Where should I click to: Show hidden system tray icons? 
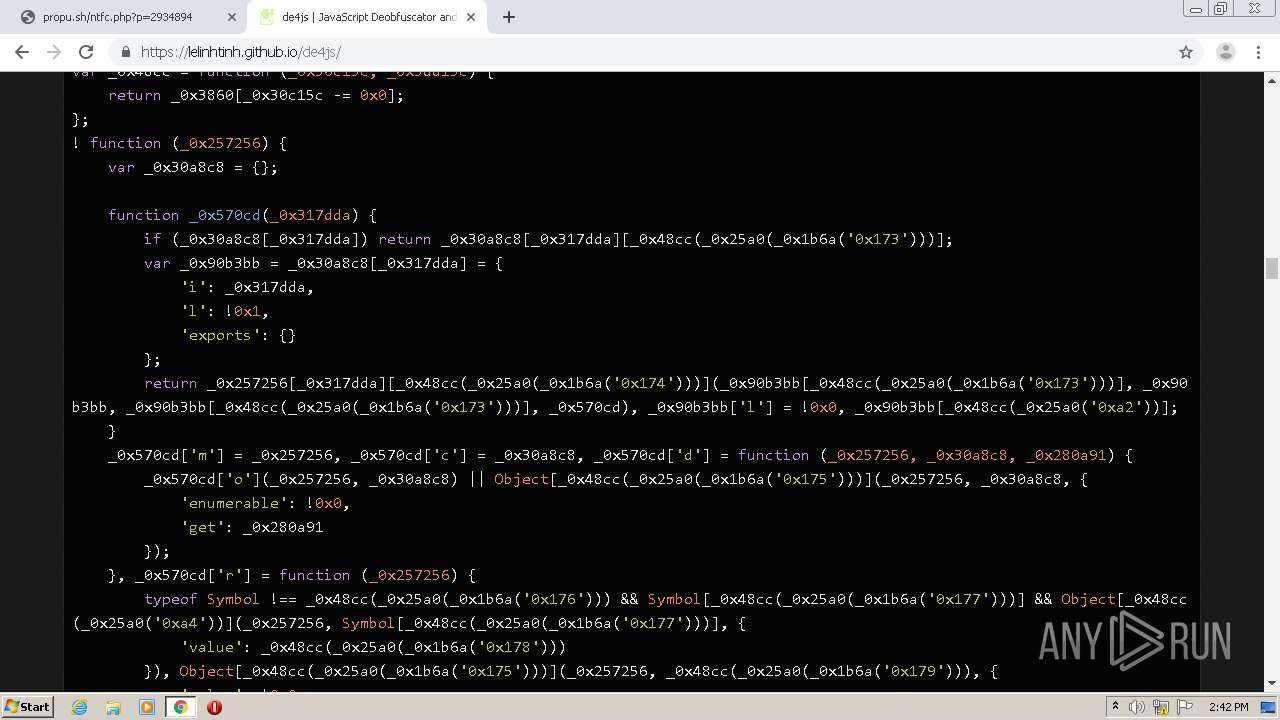pos(1116,707)
